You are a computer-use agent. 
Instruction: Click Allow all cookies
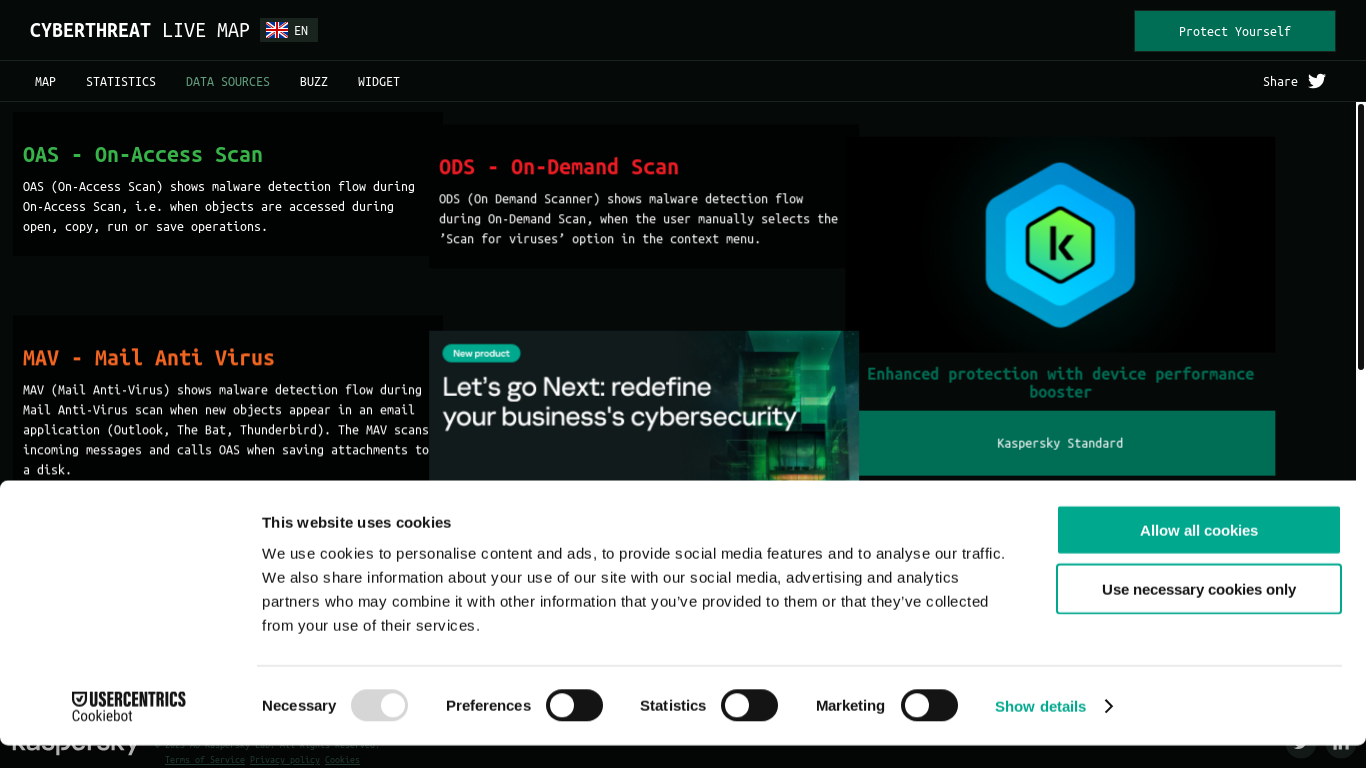click(1199, 530)
